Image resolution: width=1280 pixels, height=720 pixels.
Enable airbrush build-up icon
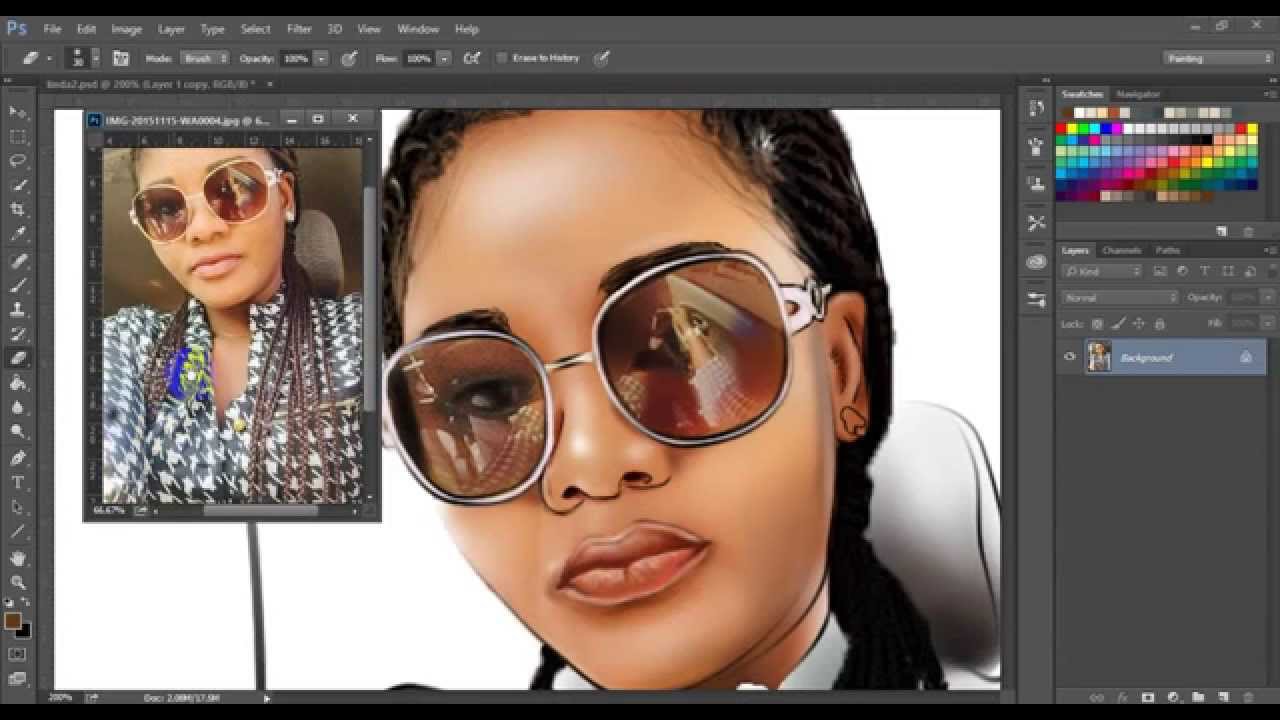[472, 58]
